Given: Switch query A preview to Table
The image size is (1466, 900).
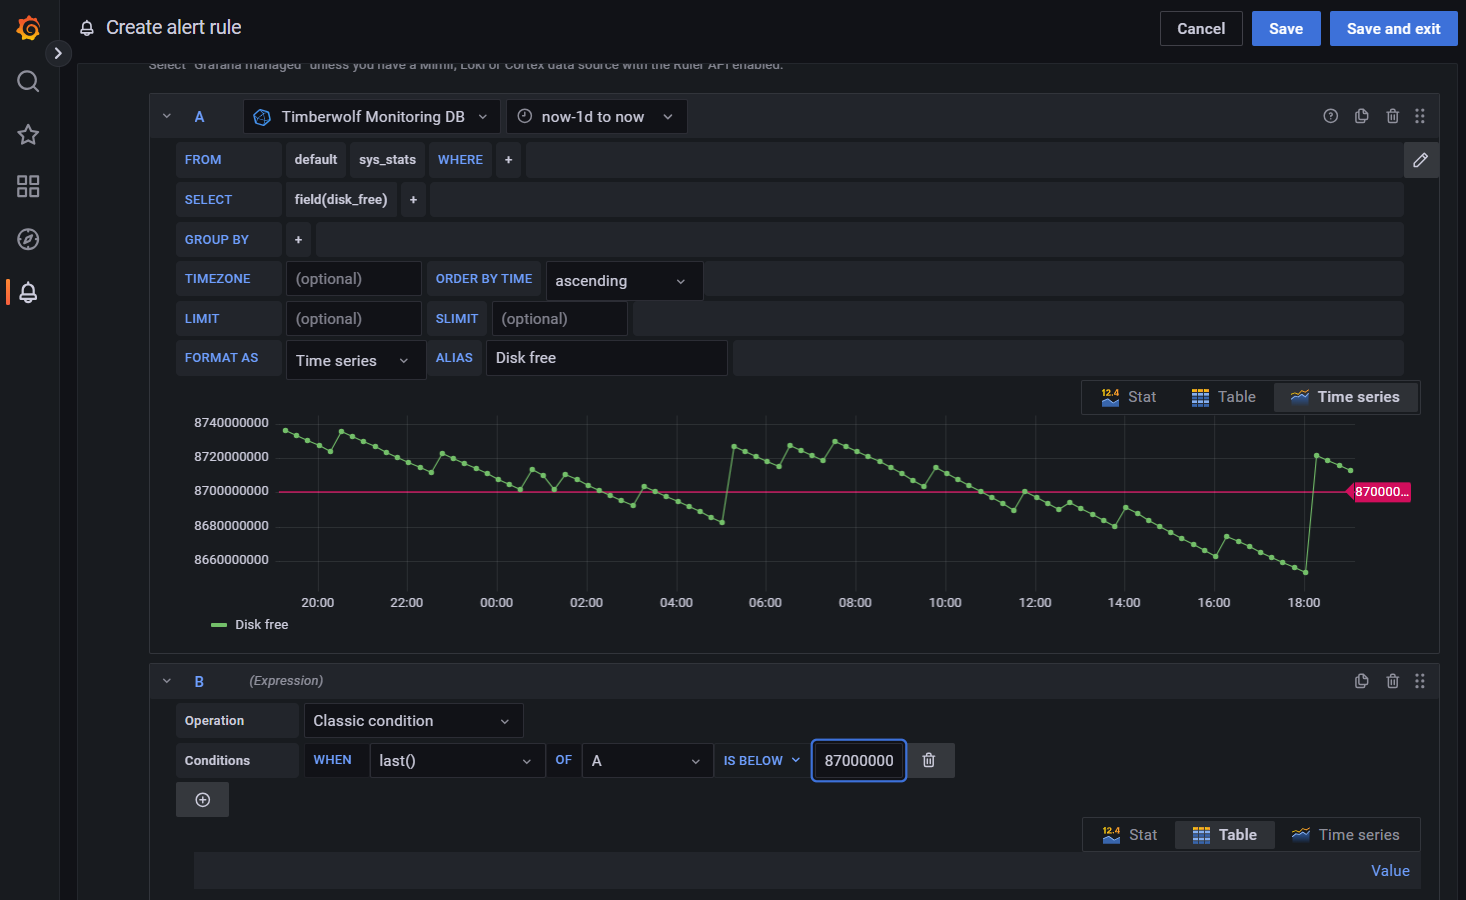Looking at the screenshot, I should point(1223,397).
